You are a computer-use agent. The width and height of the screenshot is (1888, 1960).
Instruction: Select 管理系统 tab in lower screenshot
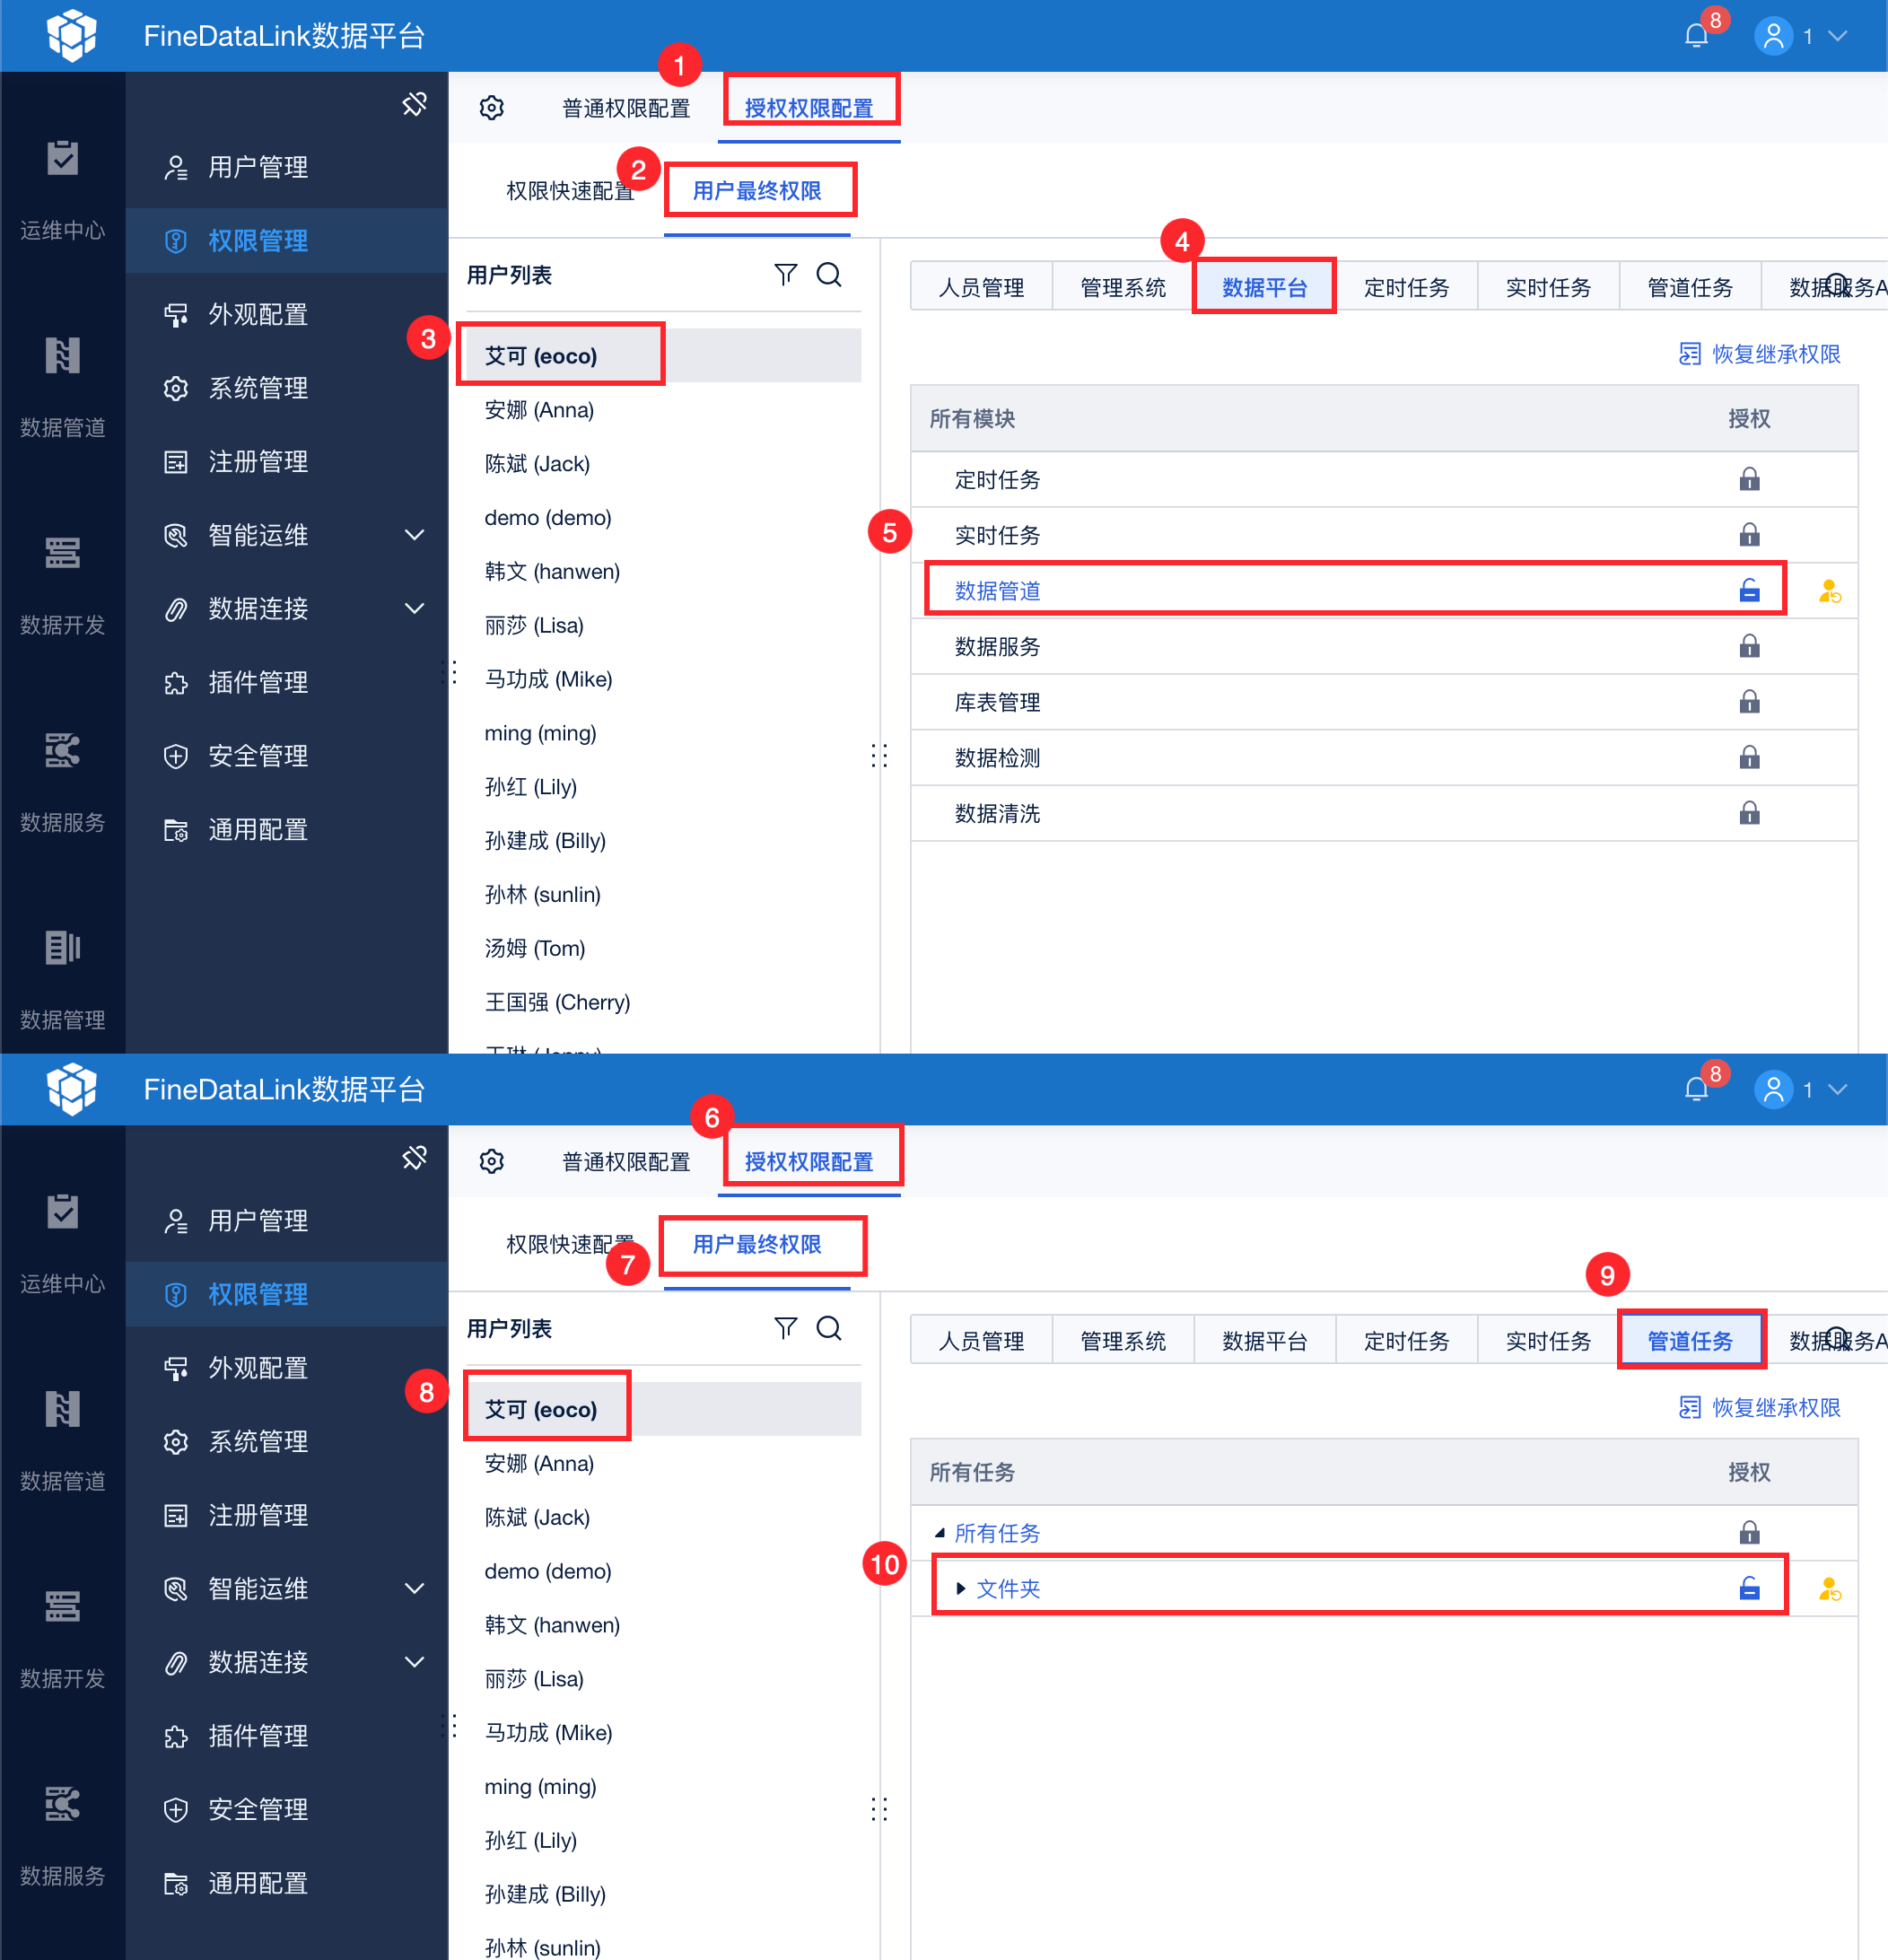click(1123, 1340)
